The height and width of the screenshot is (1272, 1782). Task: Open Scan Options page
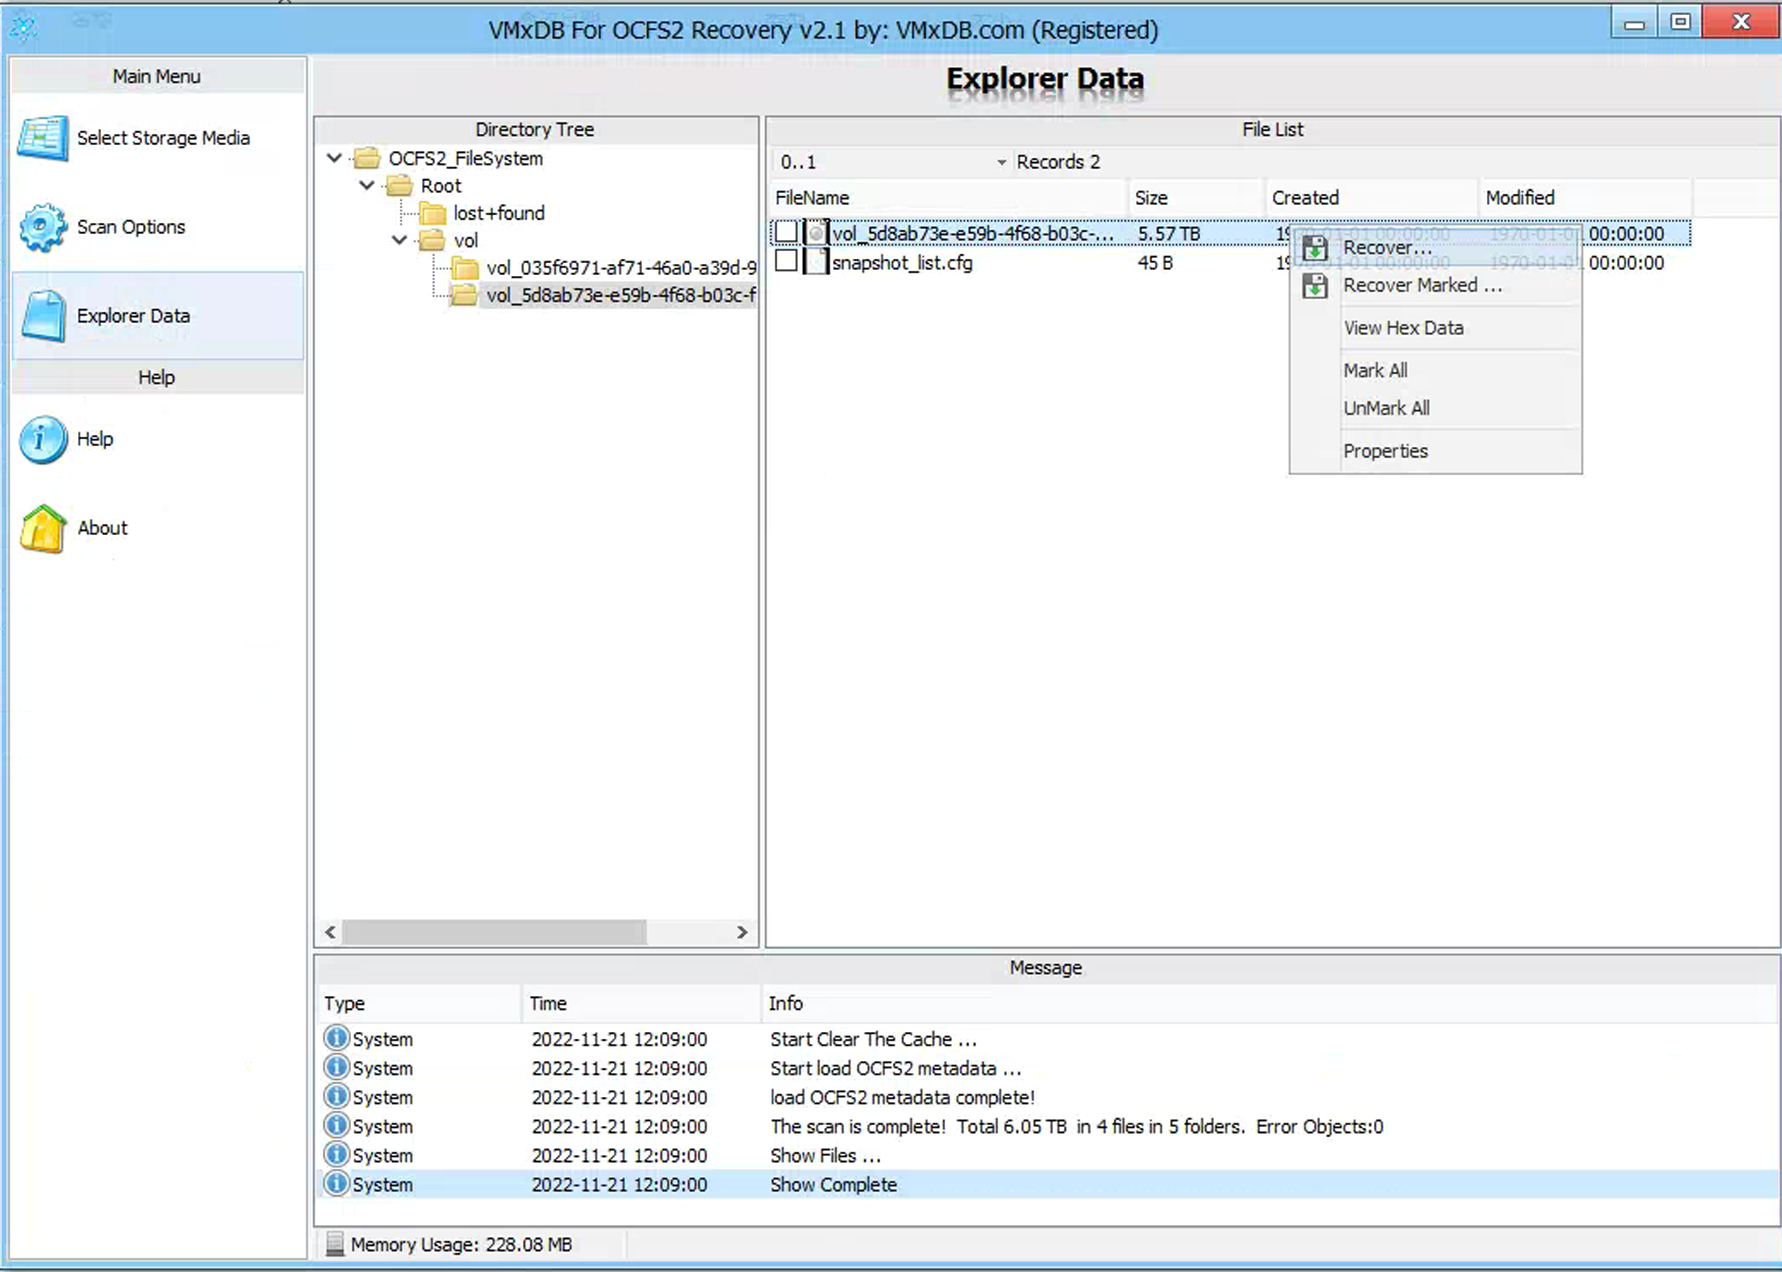click(x=158, y=227)
